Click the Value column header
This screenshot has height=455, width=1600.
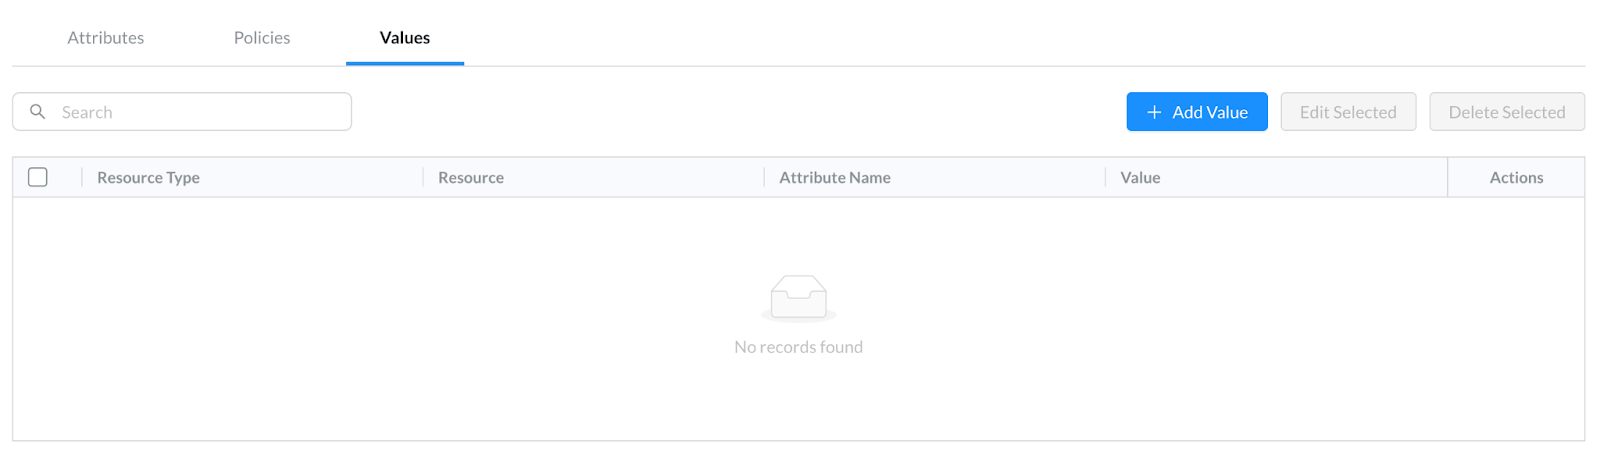click(1140, 177)
